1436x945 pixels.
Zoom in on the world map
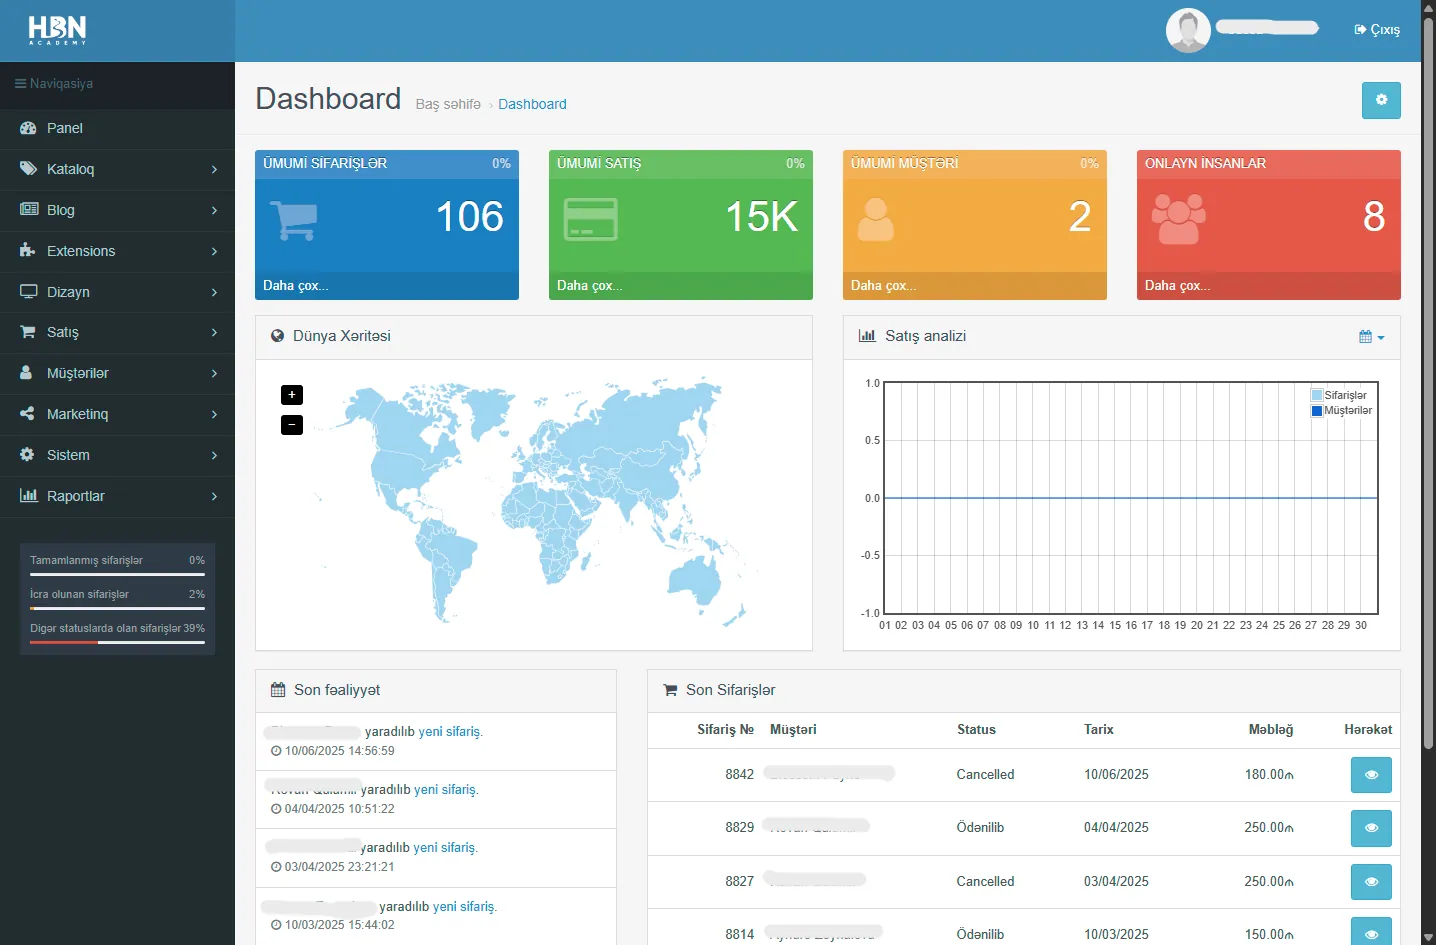292,395
